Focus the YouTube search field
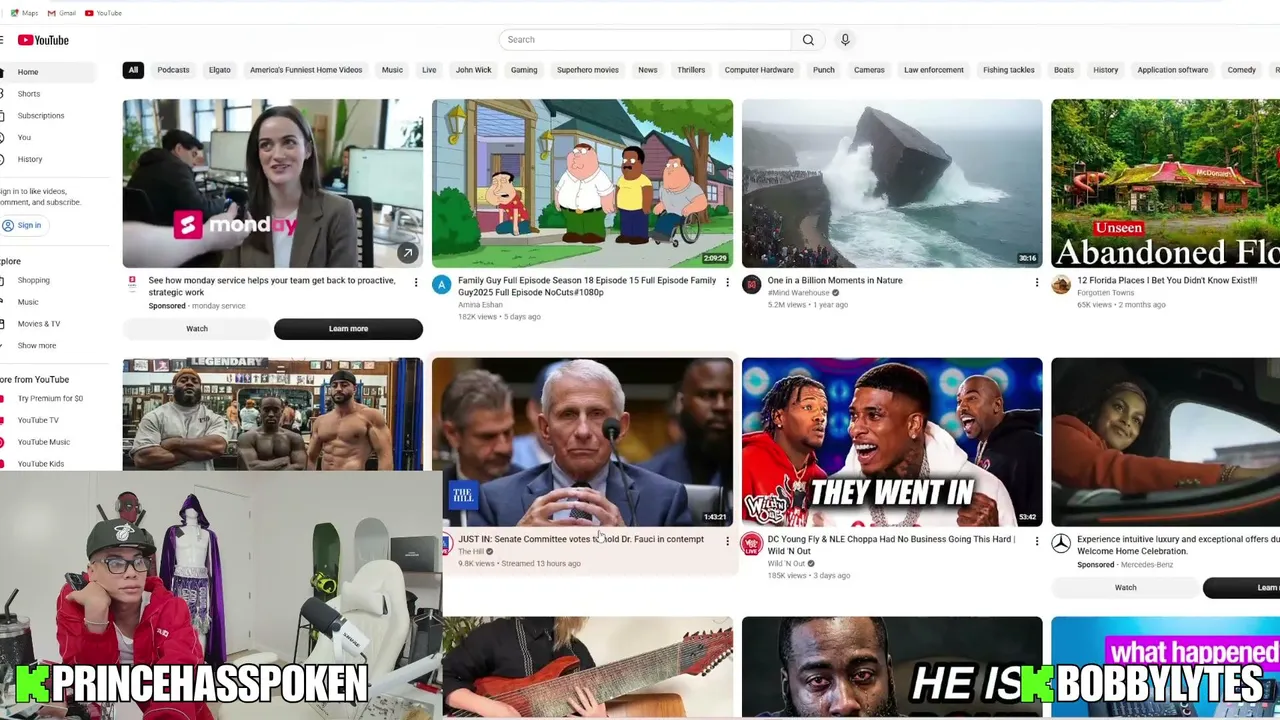This screenshot has height=720, width=1280. pos(645,40)
